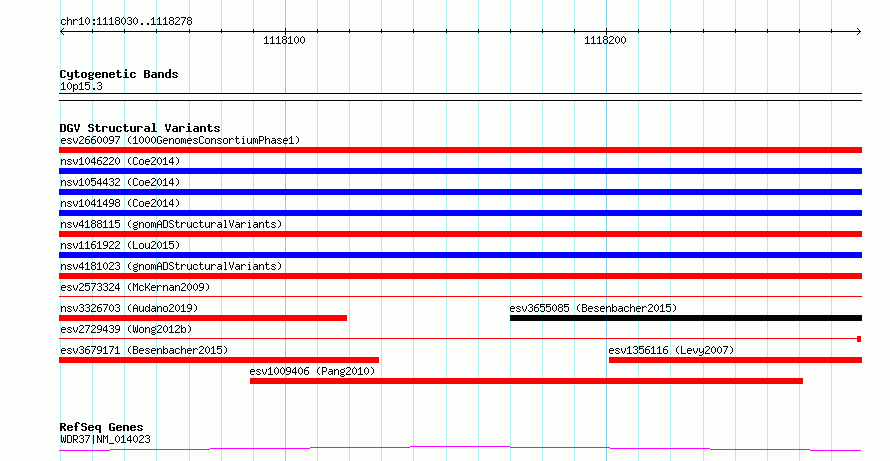Open the nsv1041498 (Coe2014) label
This screenshot has width=890, height=461.
(x=120, y=203)
